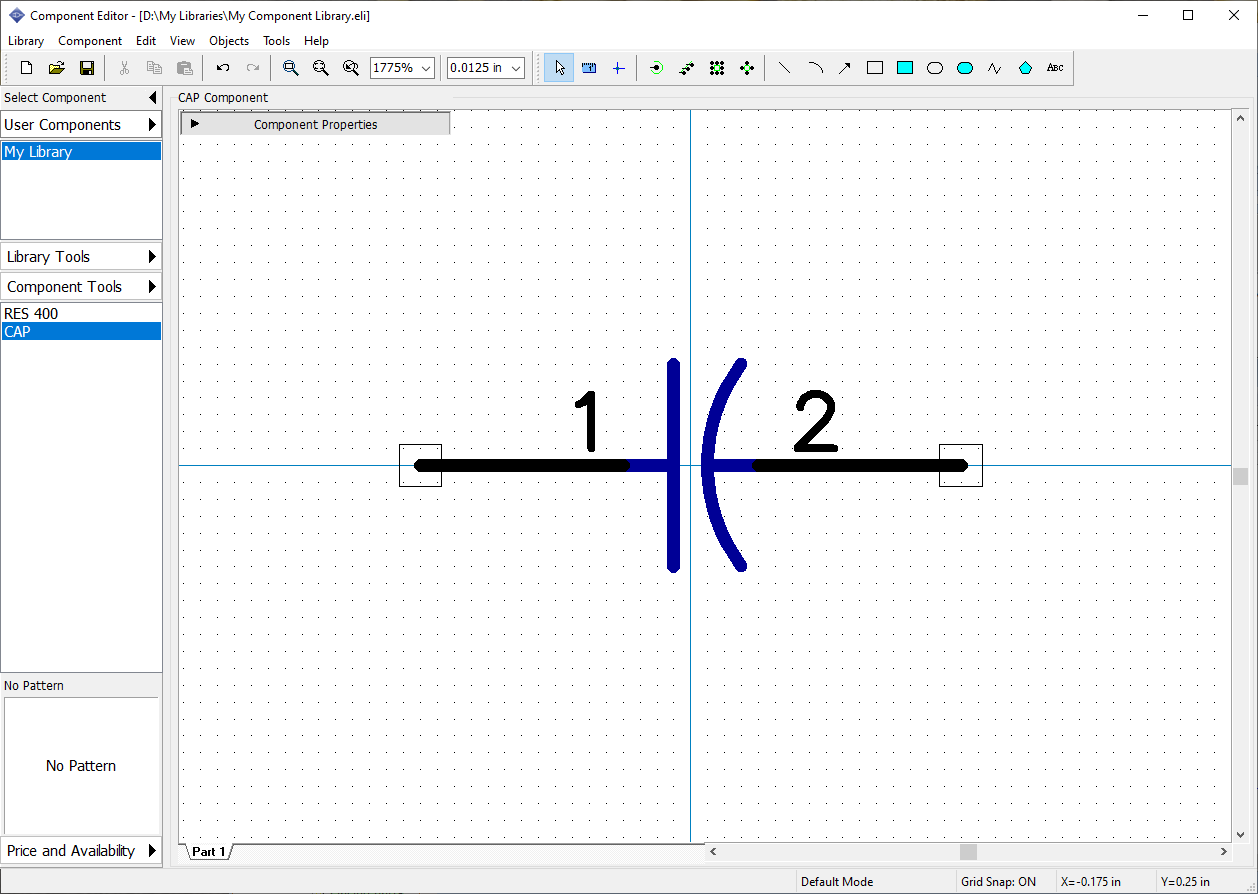1258x894 pixels.
Task: Select the place pin array tool
Action: (x=716, y=68)
